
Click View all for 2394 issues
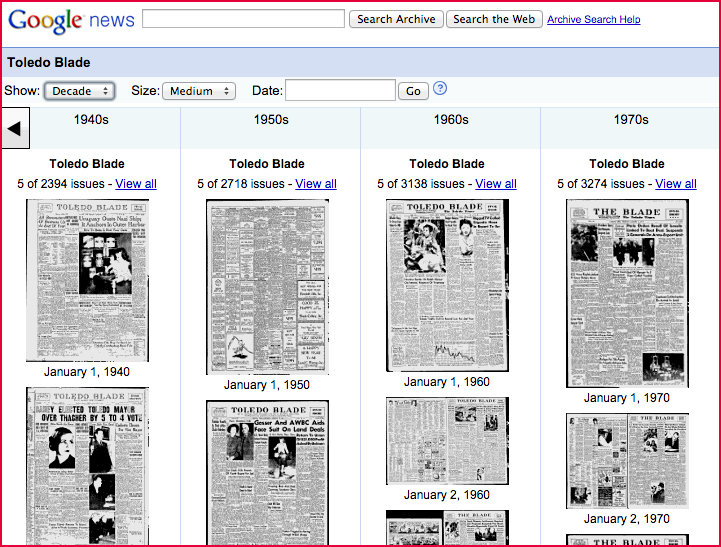pyautogui.click(x=136, y=184)
